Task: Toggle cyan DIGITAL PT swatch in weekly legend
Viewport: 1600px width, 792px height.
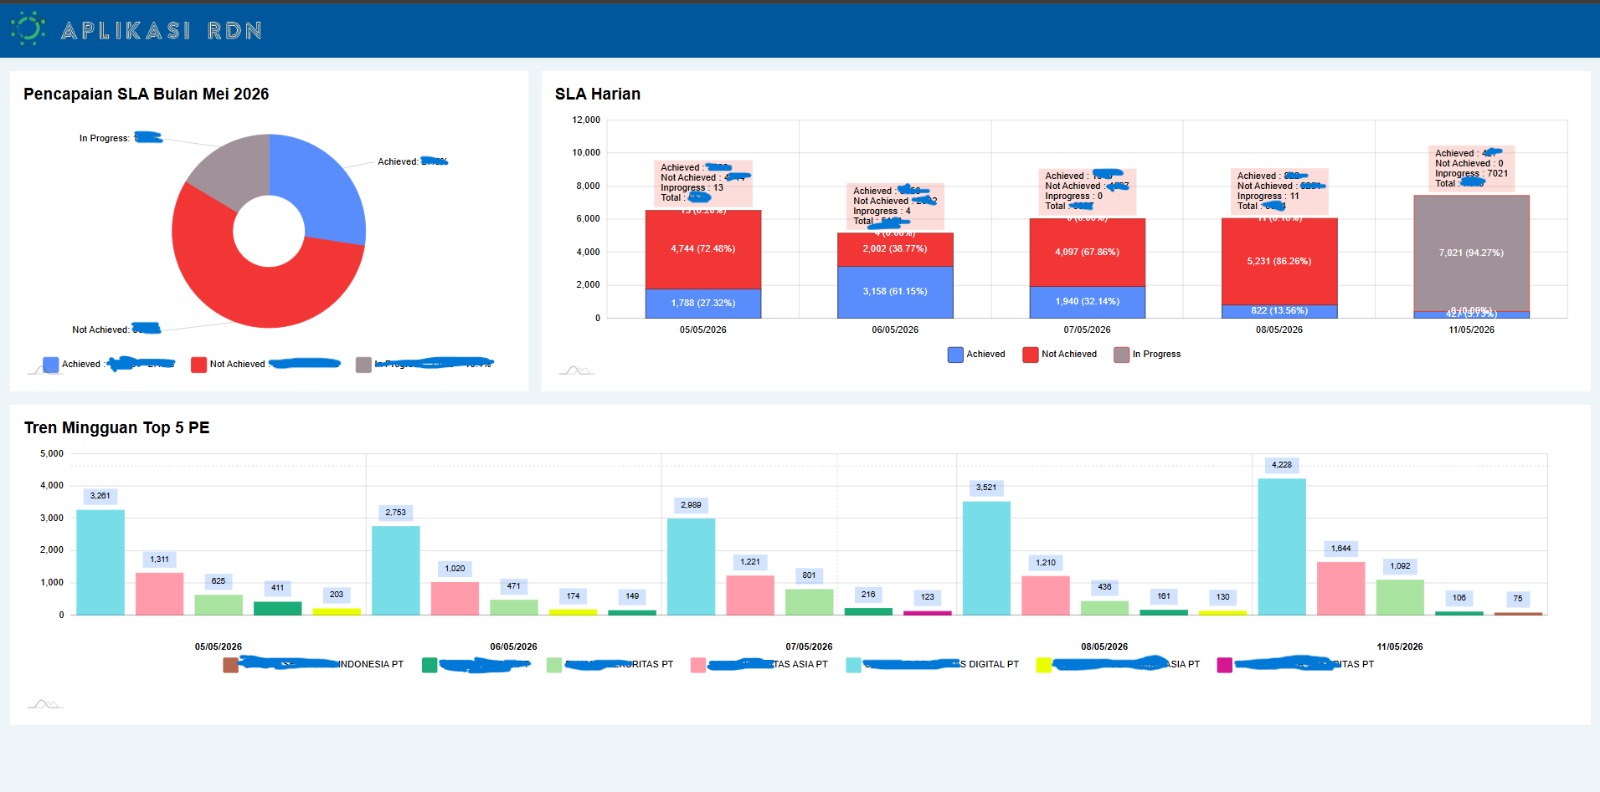Action: [x=853, y=665]
